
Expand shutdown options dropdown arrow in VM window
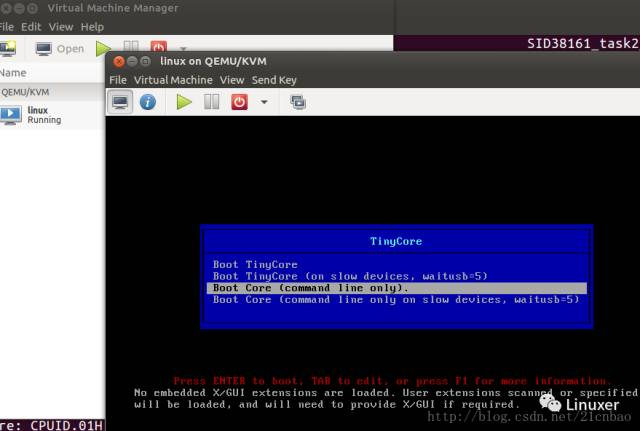tap(264, 102)
